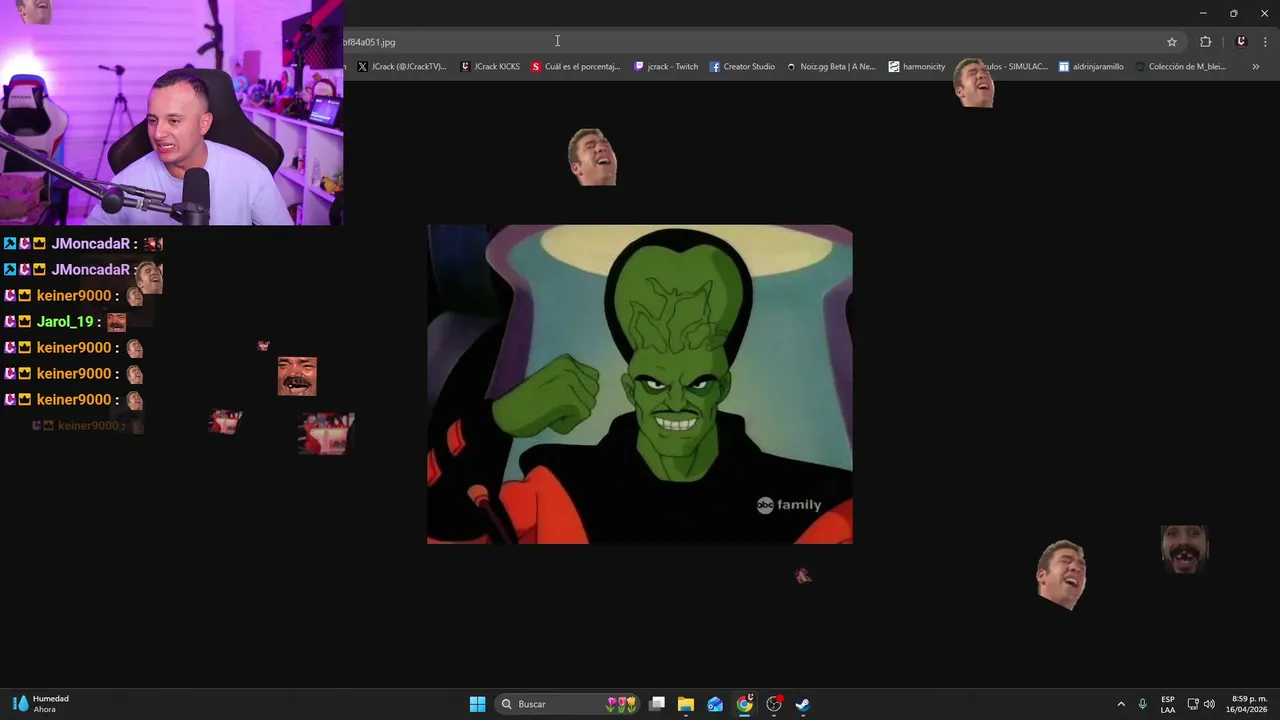The image size is (1280, 720).
Task: Open the aldrinjaramillo bookmark
Action: tap(1091, 67)
